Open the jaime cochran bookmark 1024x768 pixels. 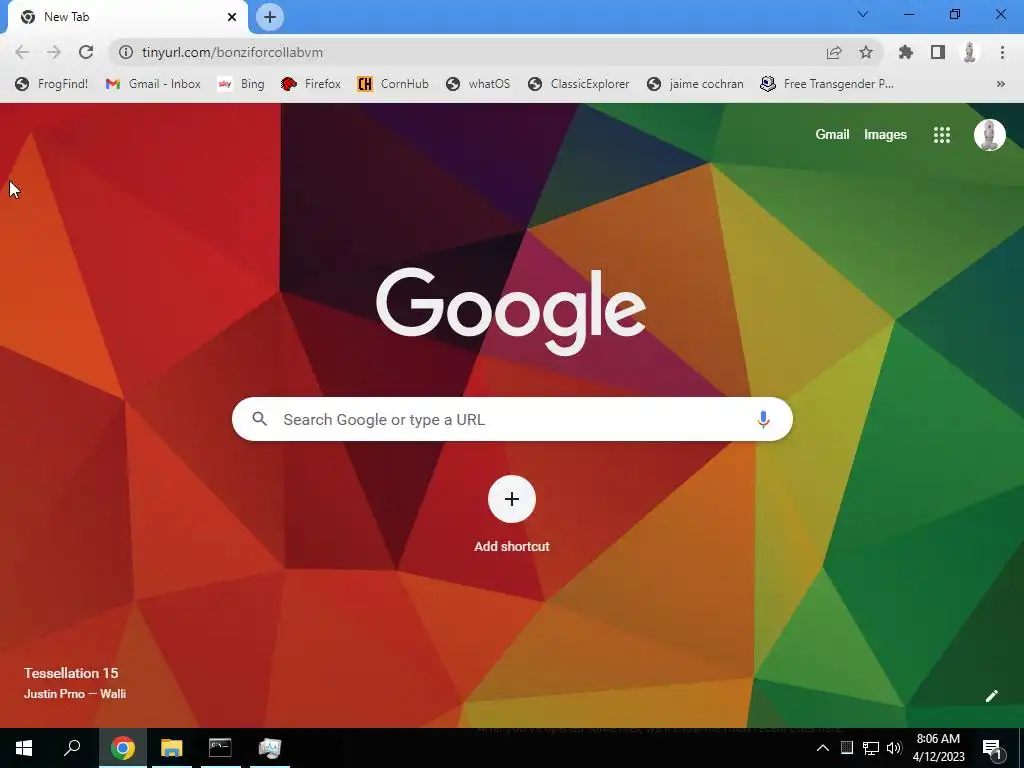pos(696,84)
